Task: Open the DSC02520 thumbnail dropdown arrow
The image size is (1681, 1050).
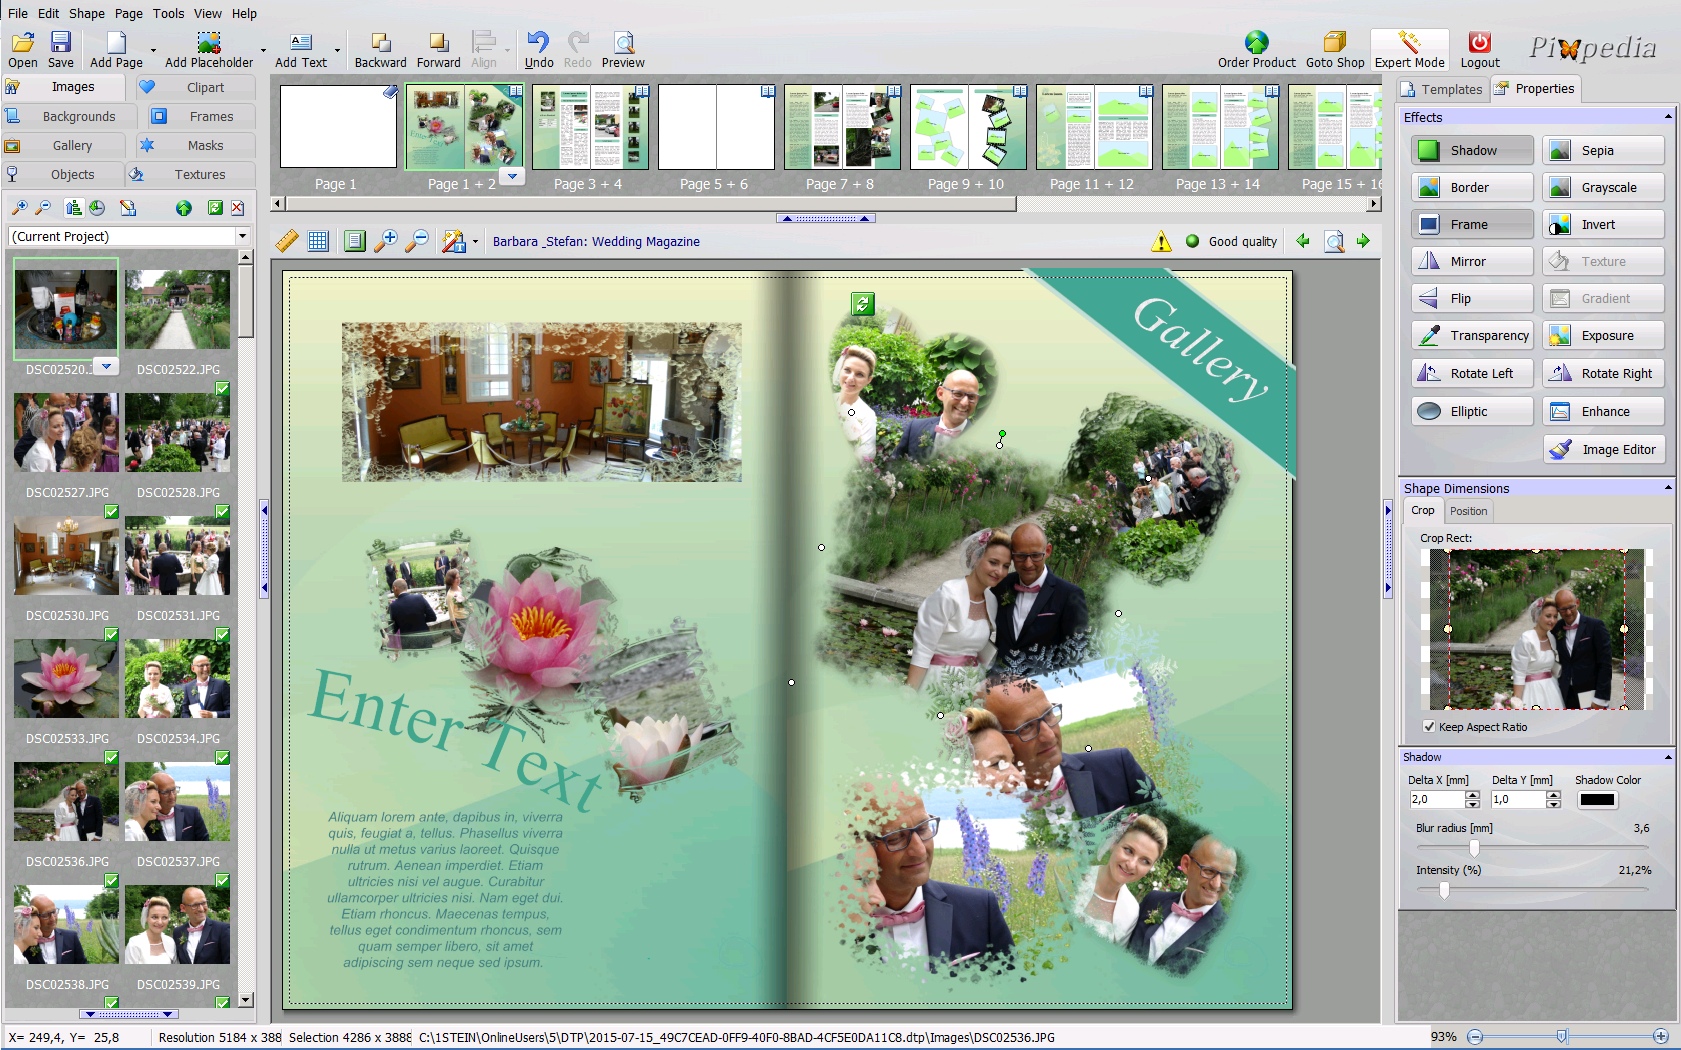Action: [x=106, y=366]
